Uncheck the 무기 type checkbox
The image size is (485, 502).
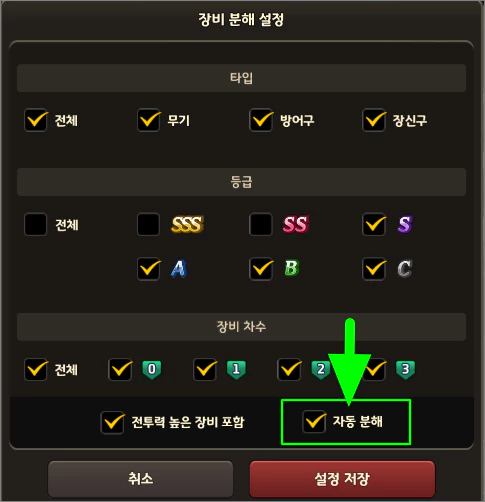coord(149,120)
